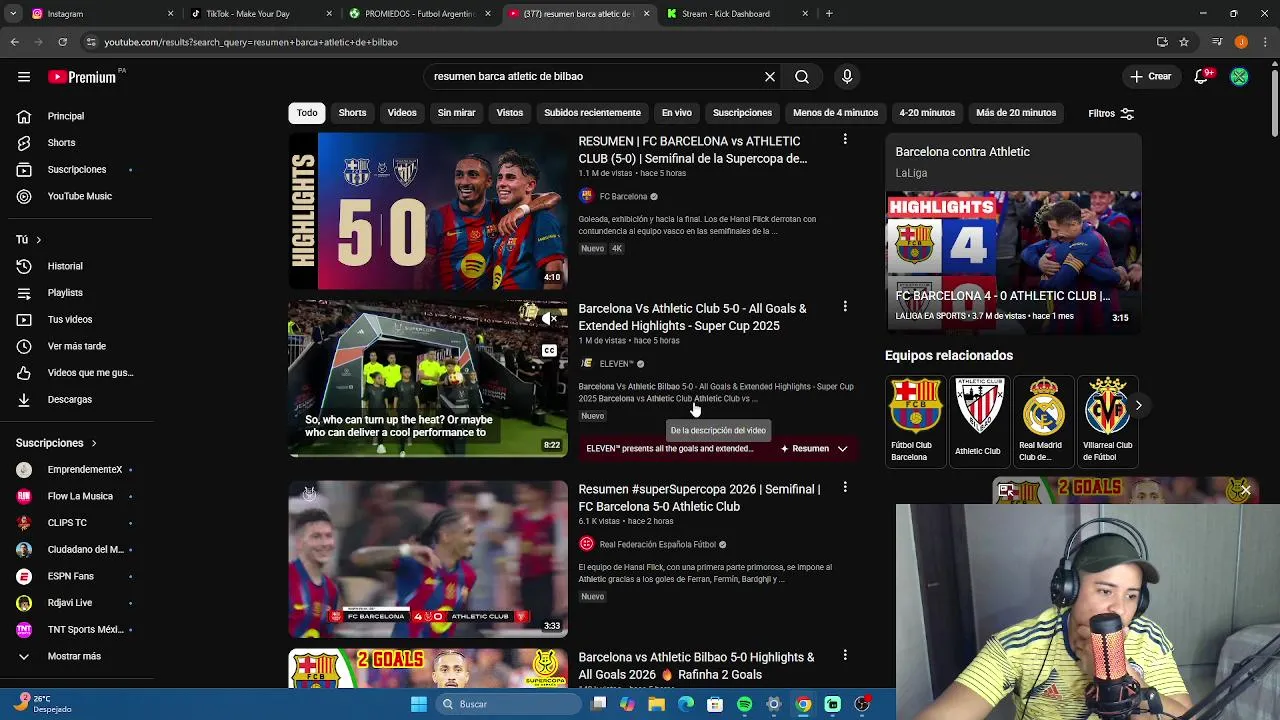Open more options for FC Barcelona RESUMEN video

[x=845, y=140]
